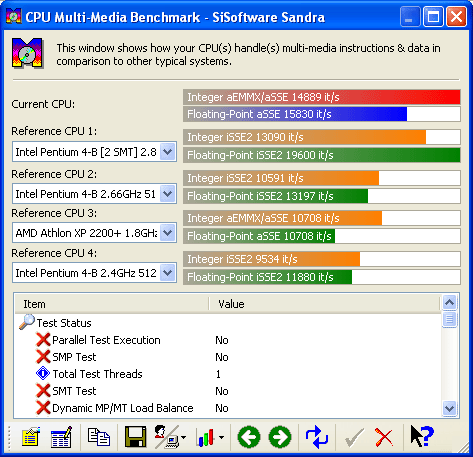Click the green back arrow button
Screen dimensions: 473x457
[x=249, y=437]
